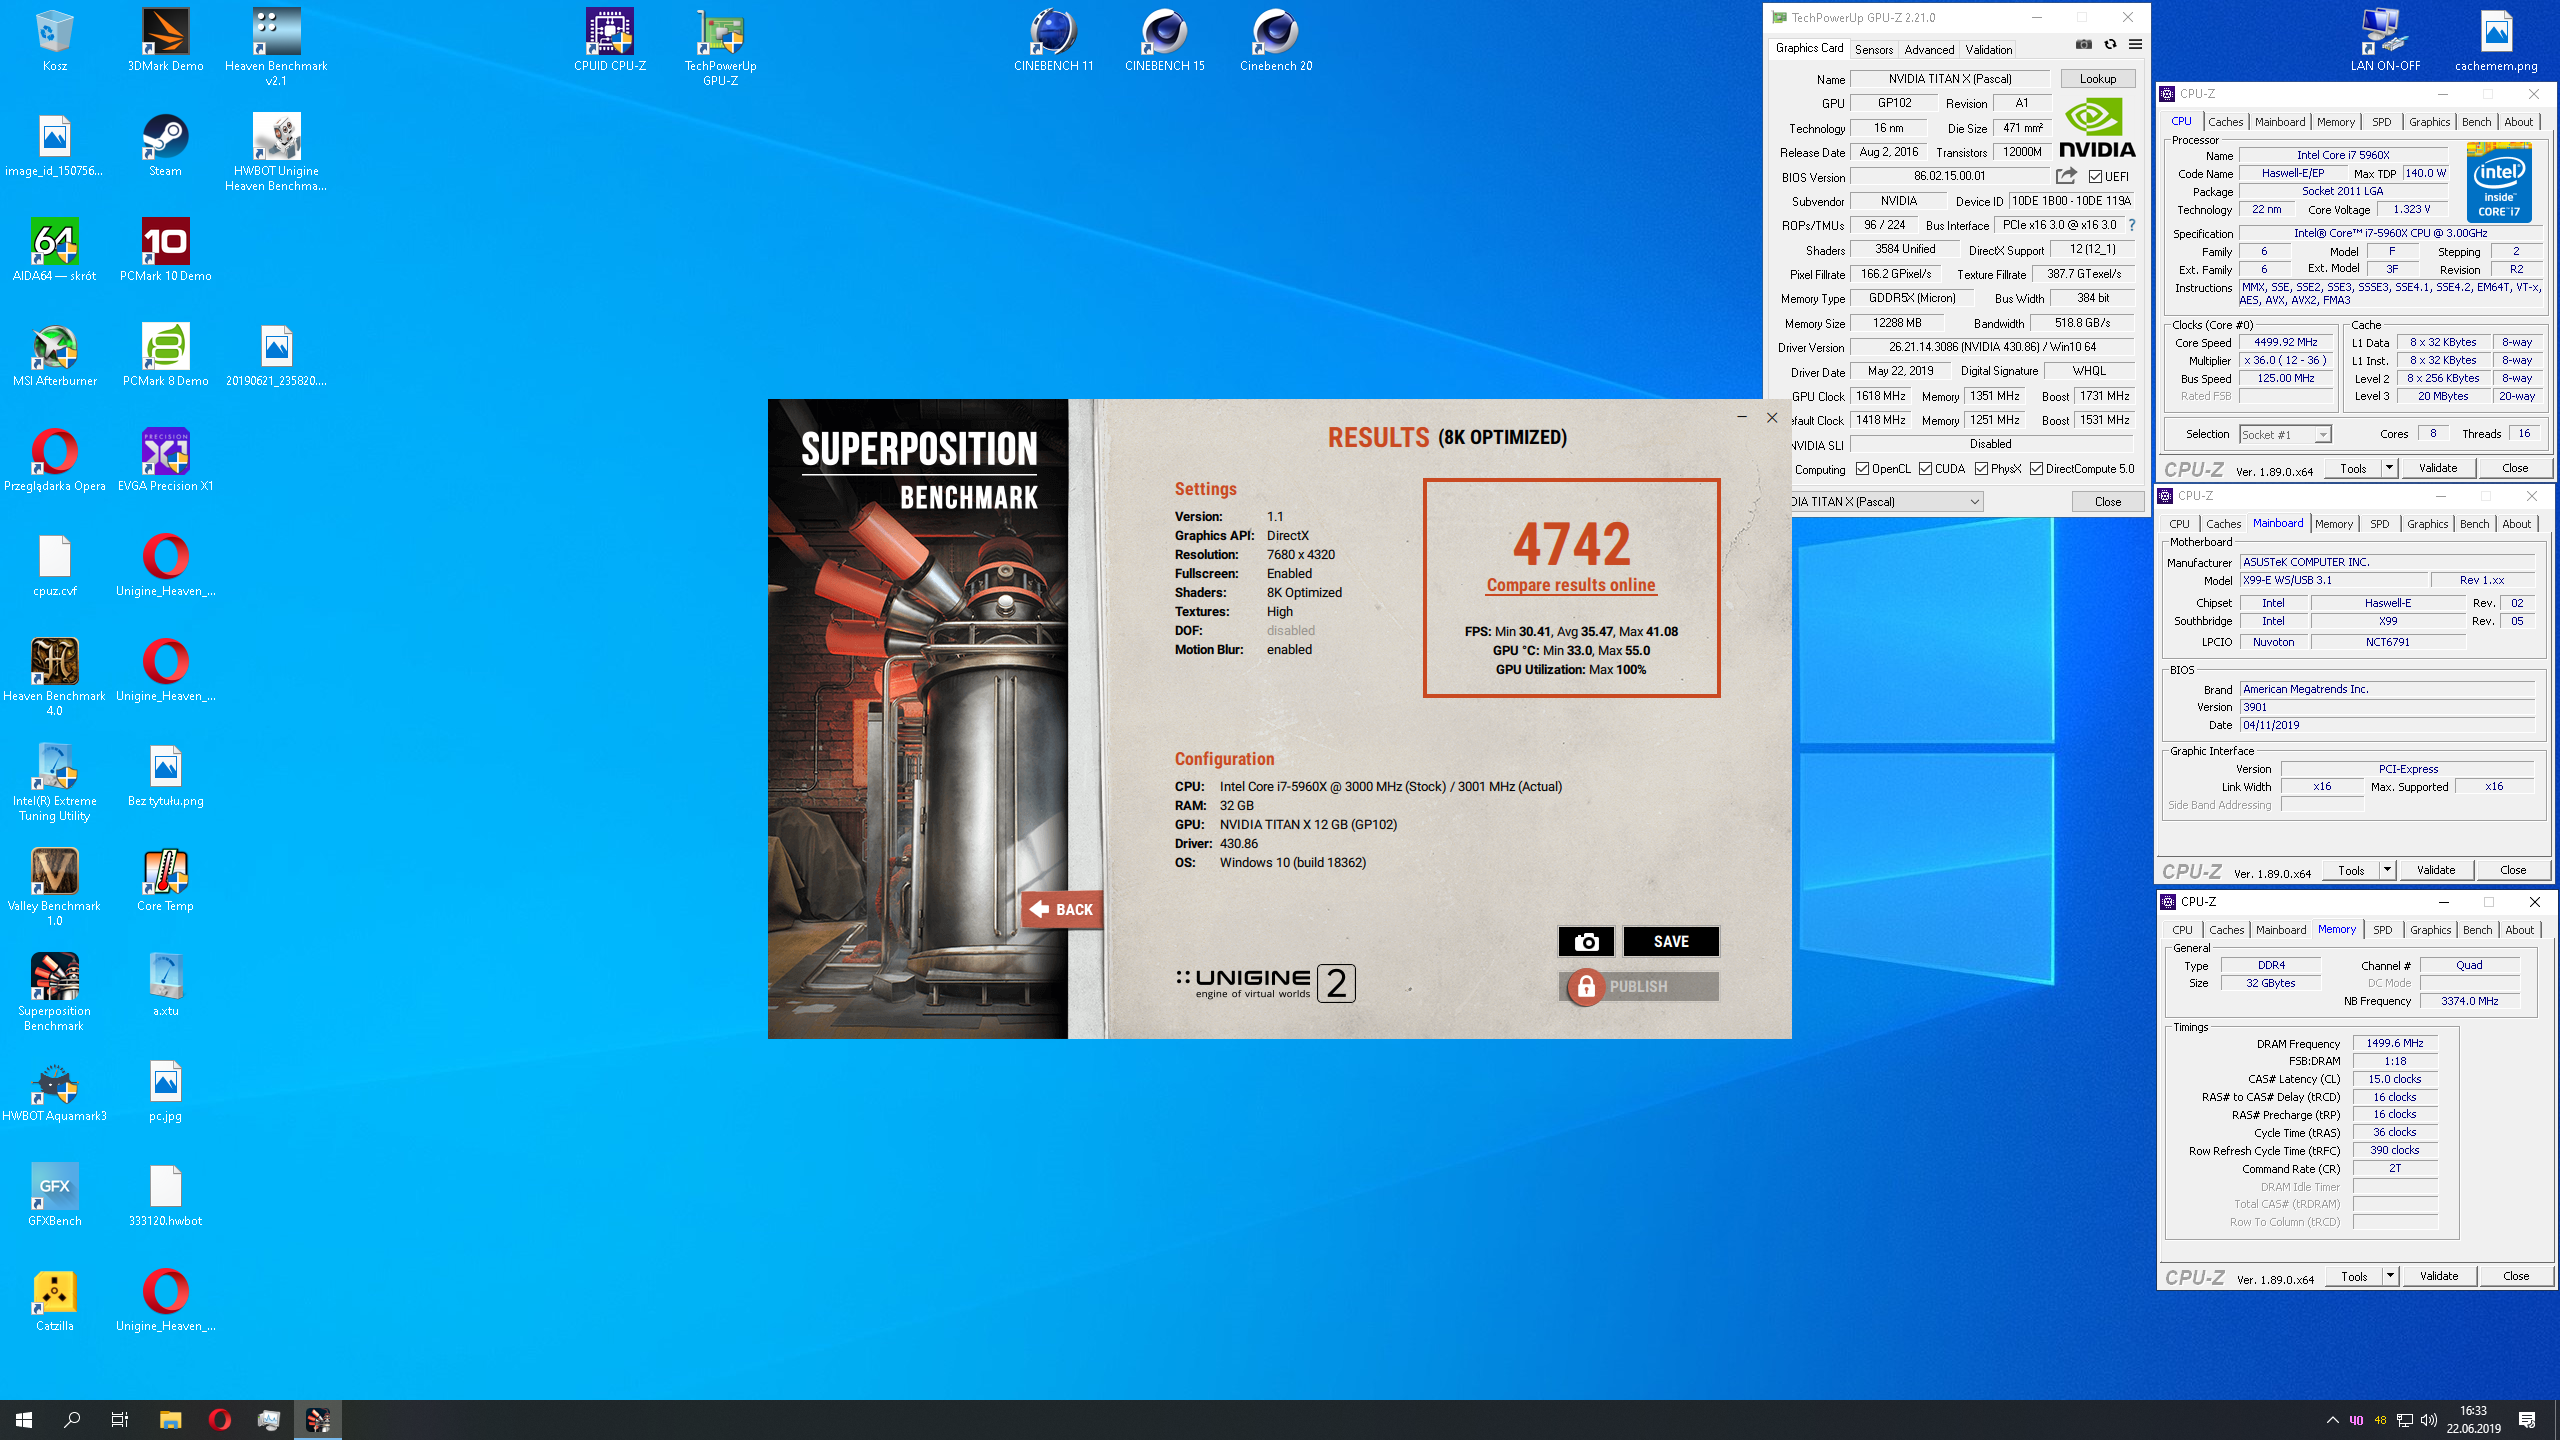Click the GPU-Z refresh icon
The height and width of the screenshot is (1440, 2560).
coord(2110,44)
